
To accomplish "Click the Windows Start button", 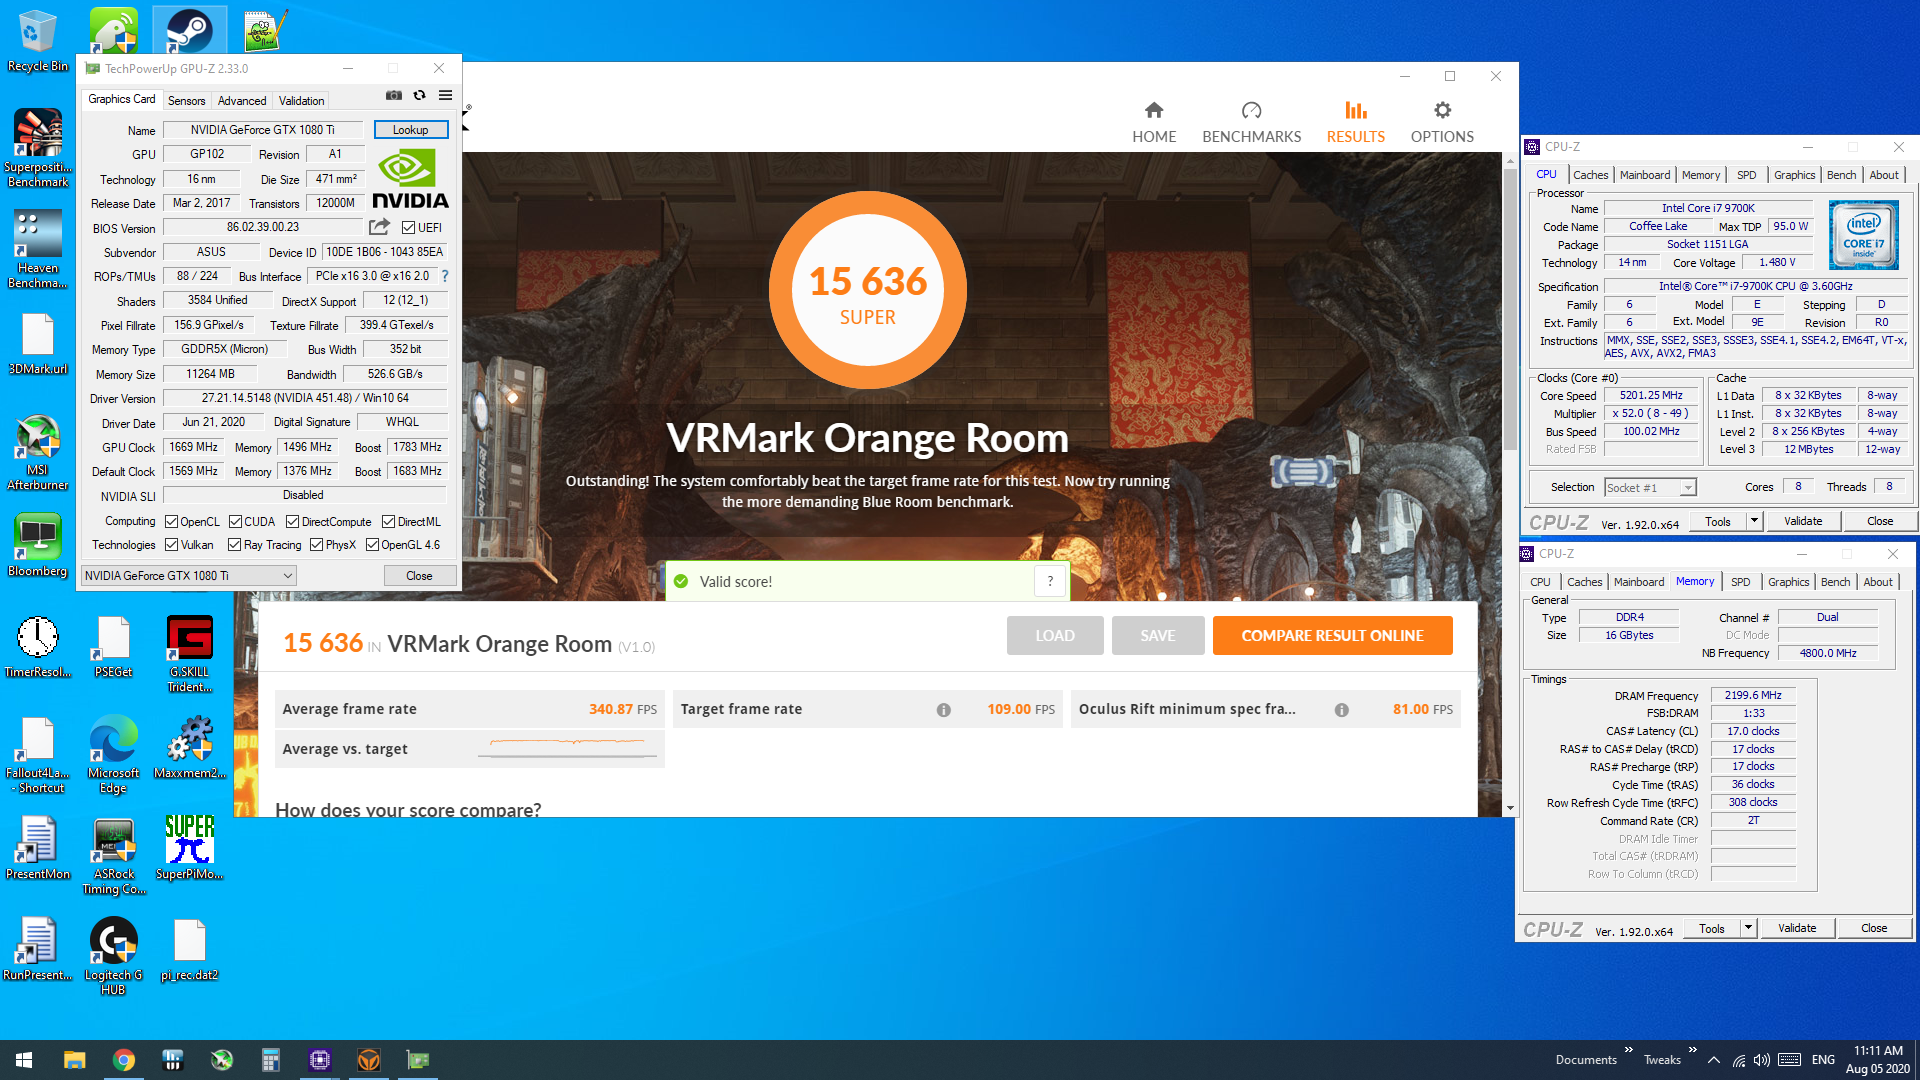I will 24,1060.
